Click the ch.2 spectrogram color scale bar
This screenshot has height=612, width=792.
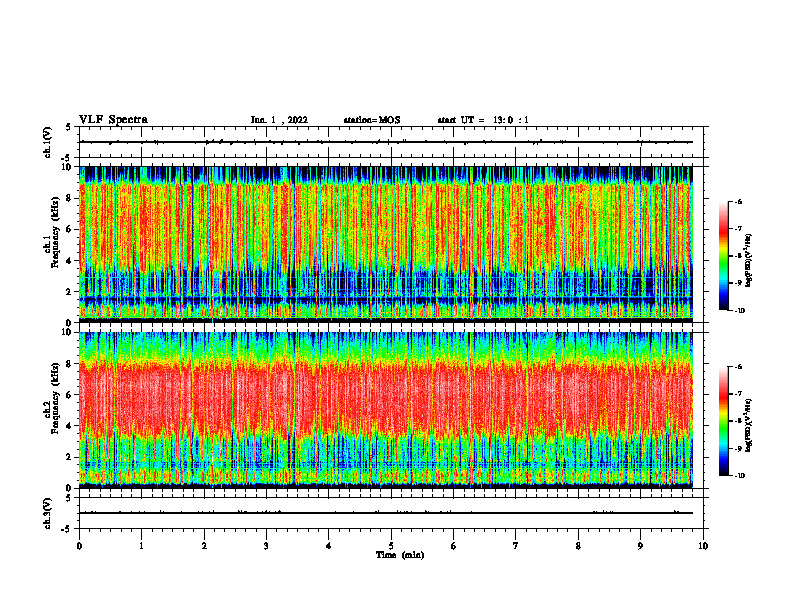pyautogui.click(x=723, y=421)
